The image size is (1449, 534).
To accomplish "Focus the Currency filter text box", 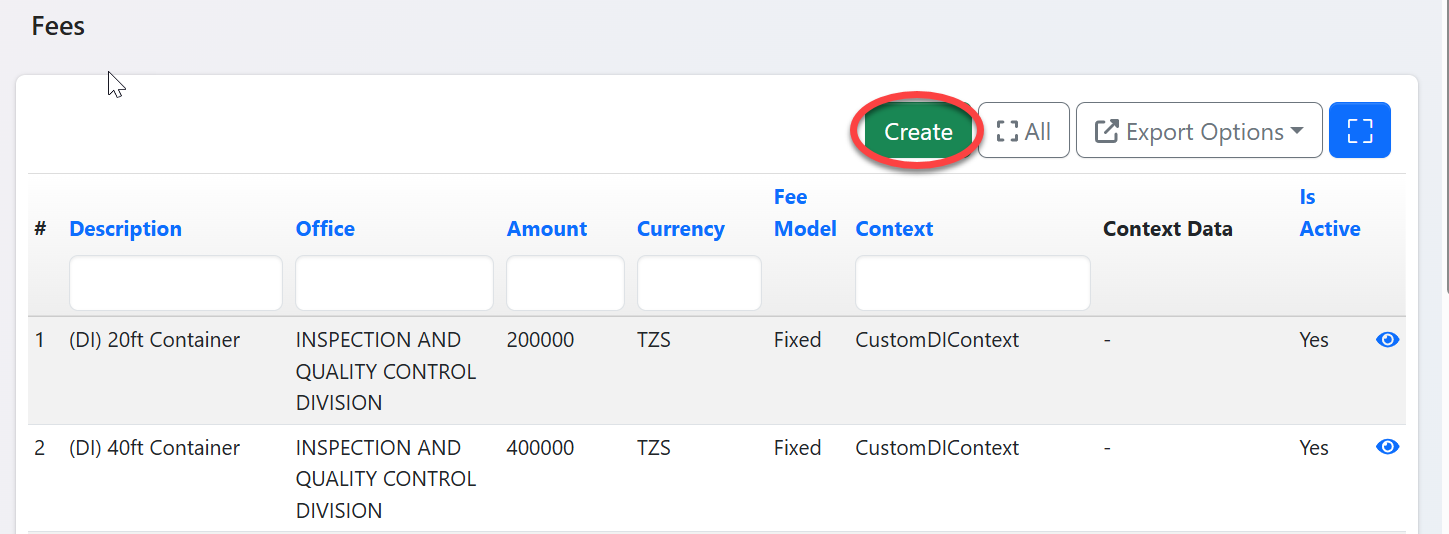I will pyautogui.click(x=699, y=283).
